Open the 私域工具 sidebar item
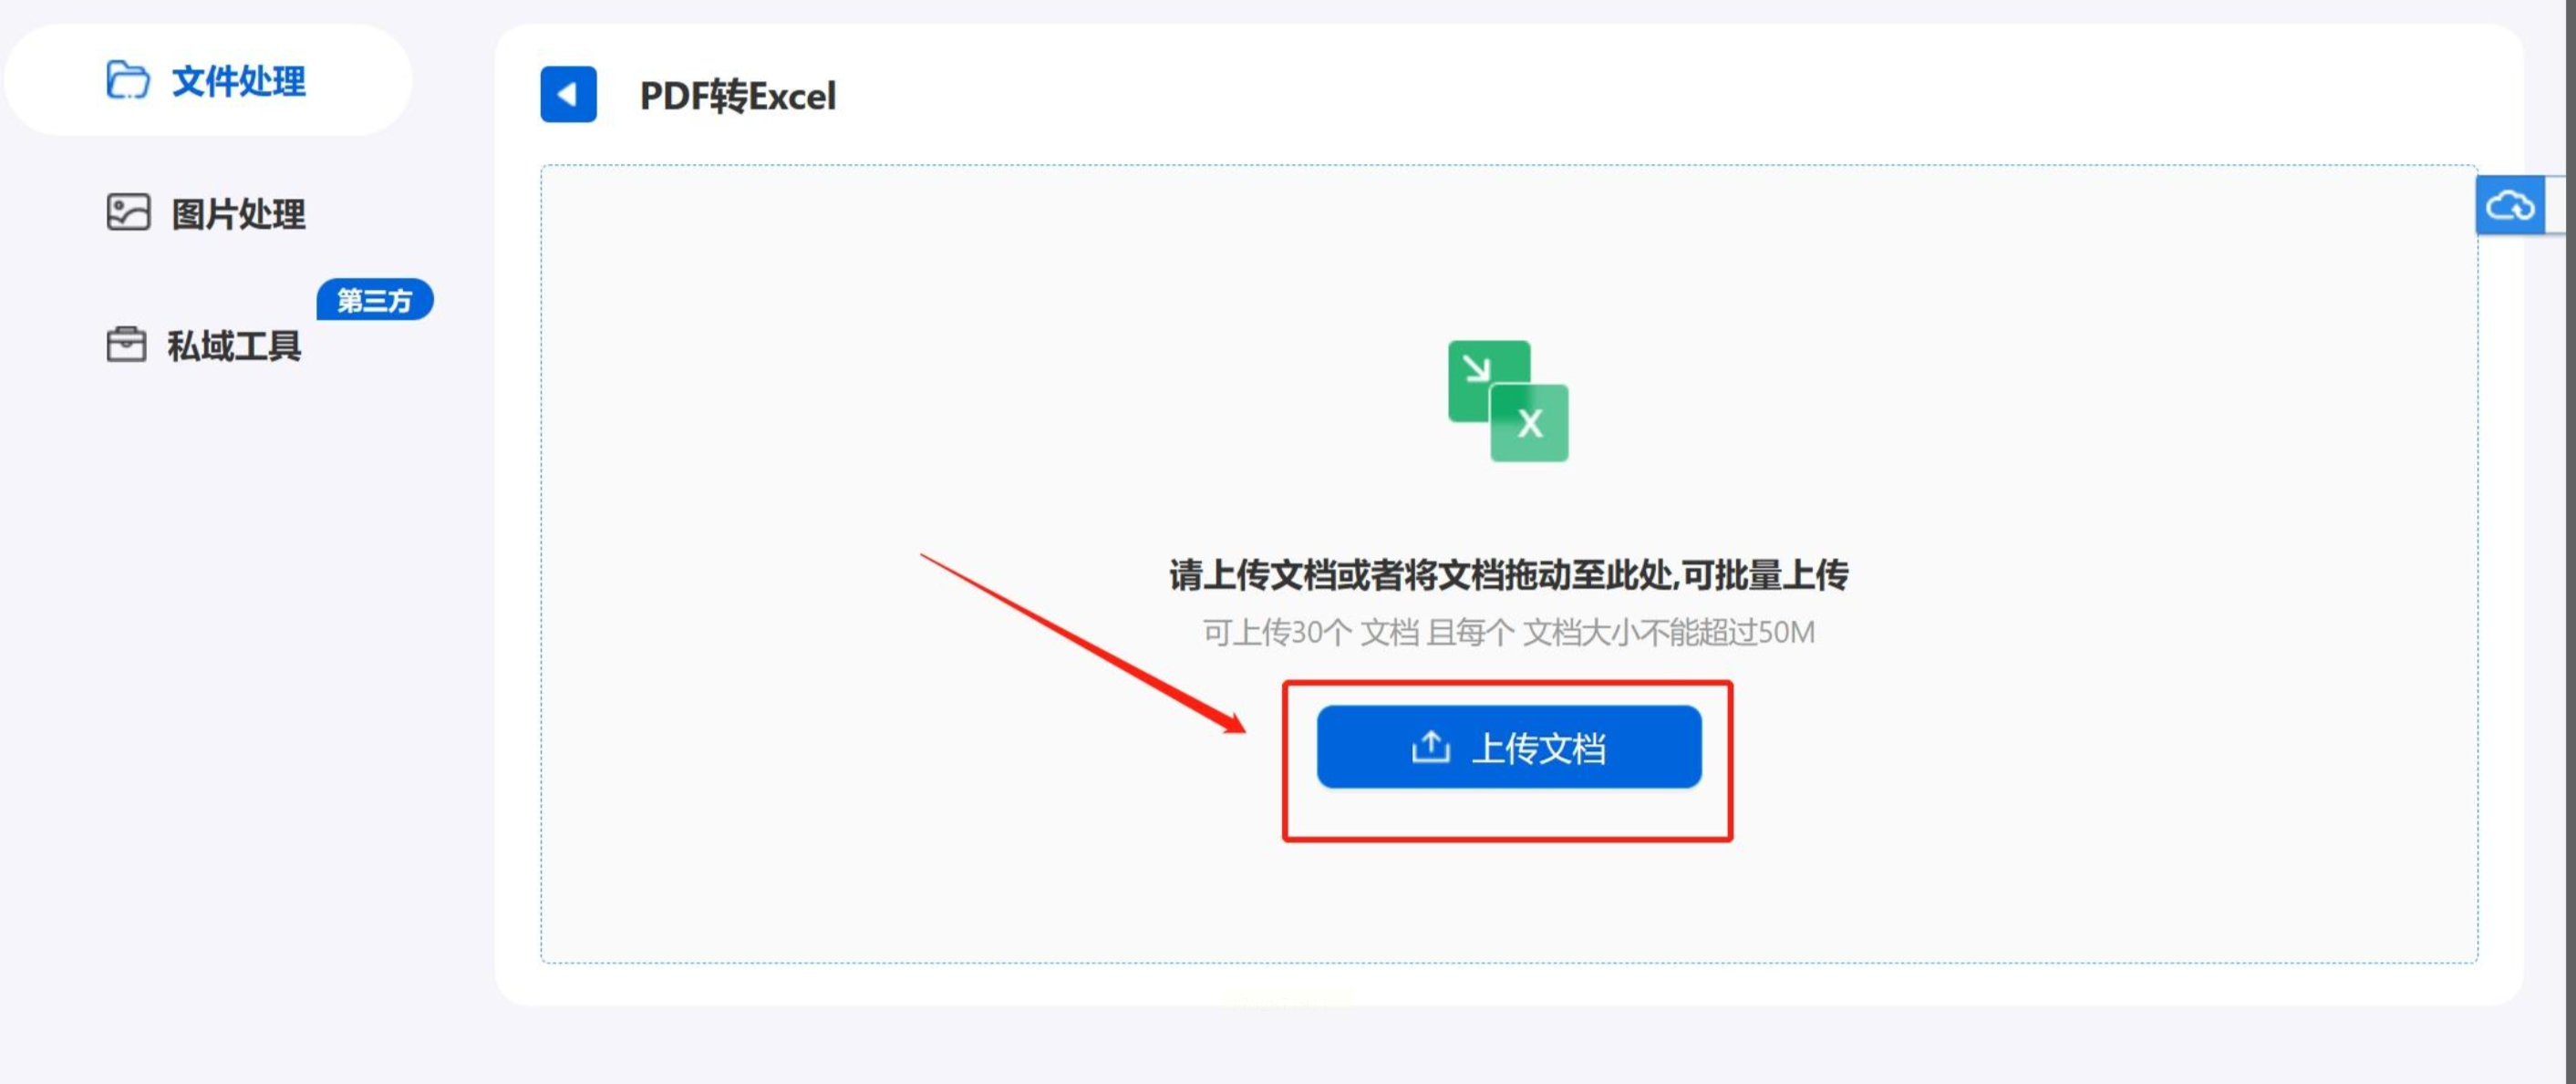 pos(208,345)
